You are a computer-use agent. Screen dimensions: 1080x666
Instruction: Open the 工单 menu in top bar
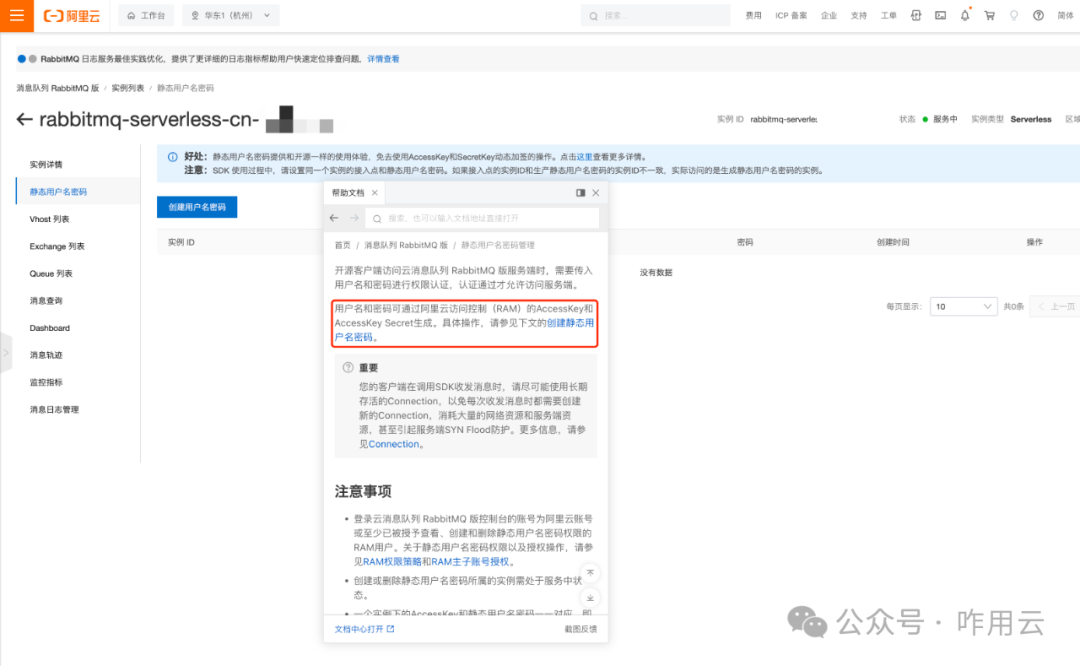pyautogui.click(x=889, y=15)
